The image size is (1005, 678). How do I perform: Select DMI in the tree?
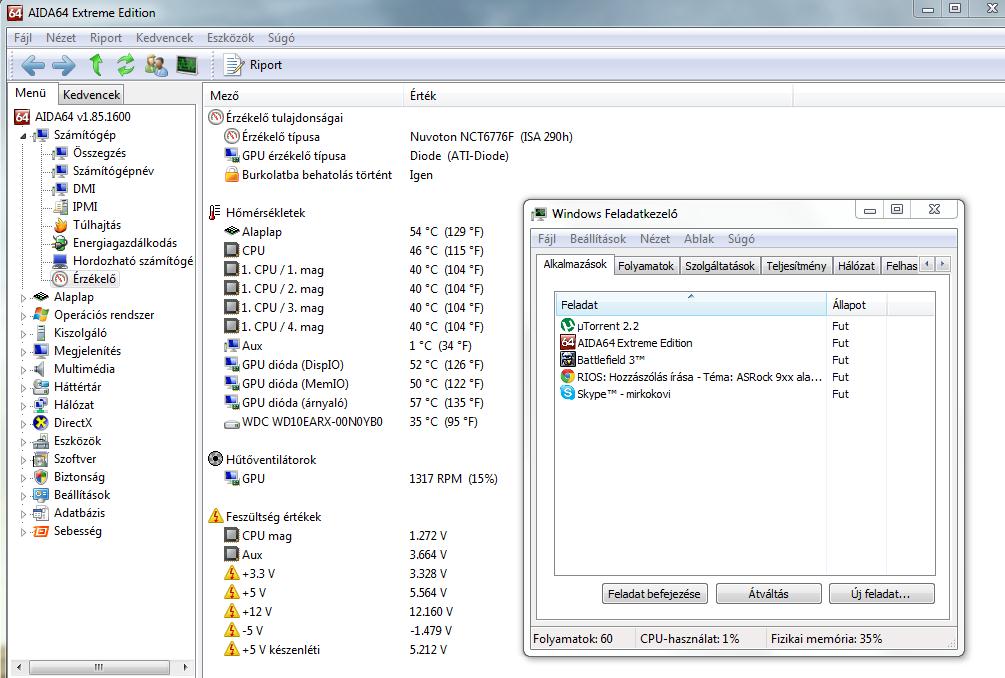[84, 188]
